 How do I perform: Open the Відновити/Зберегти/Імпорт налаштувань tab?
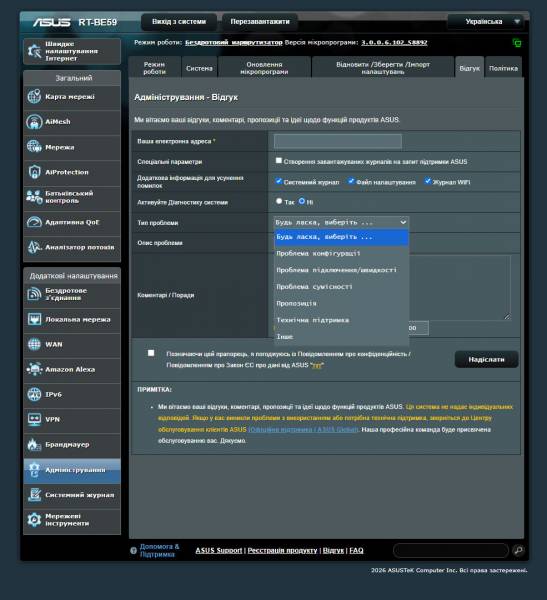click(x=383, y=67)
